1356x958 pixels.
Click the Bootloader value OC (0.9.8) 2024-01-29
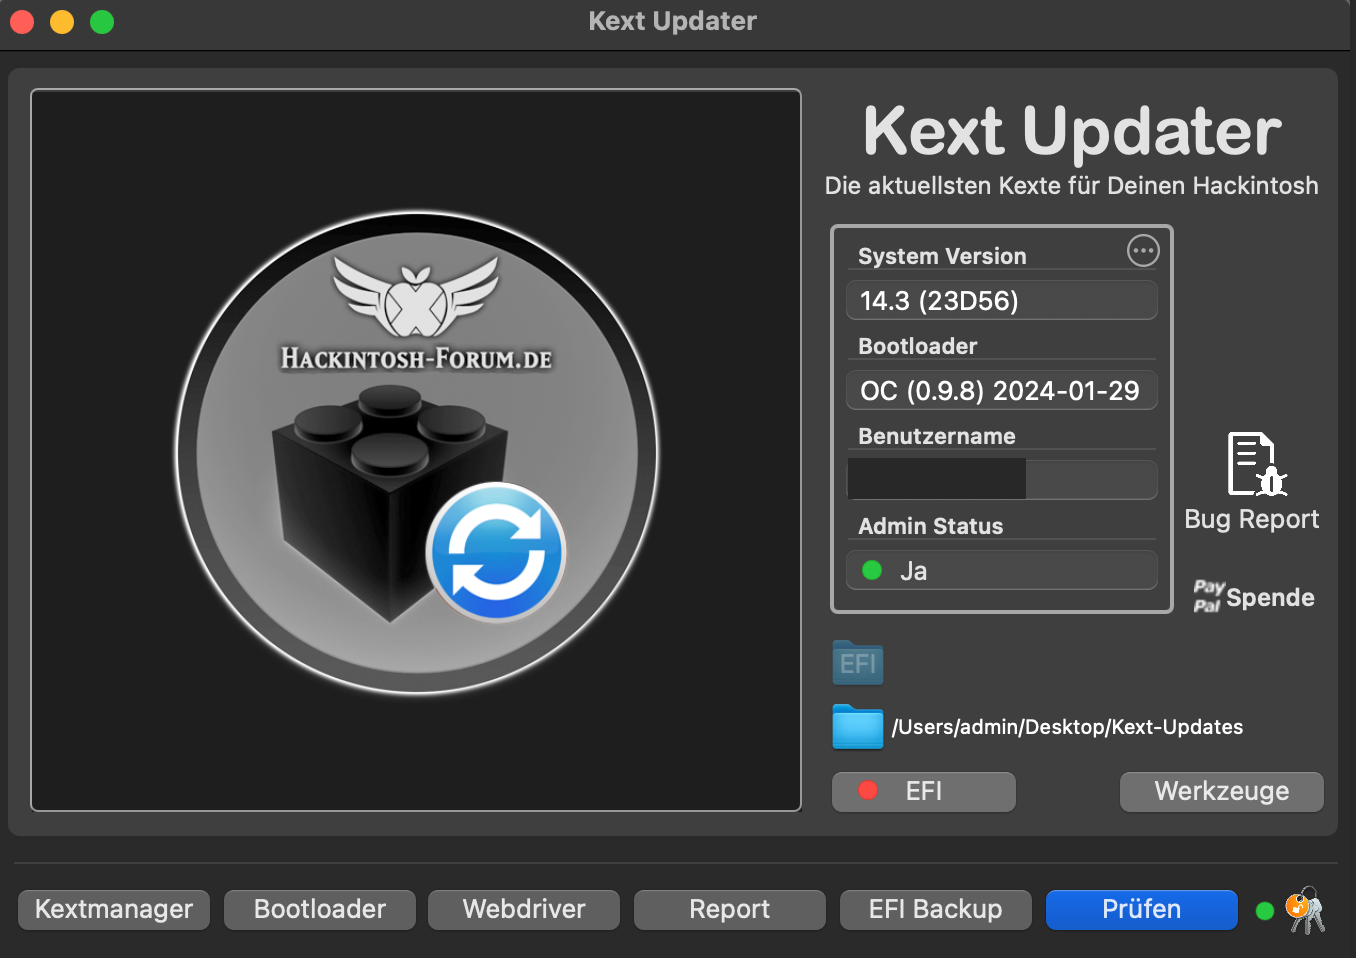click(x=1002, y=390)
